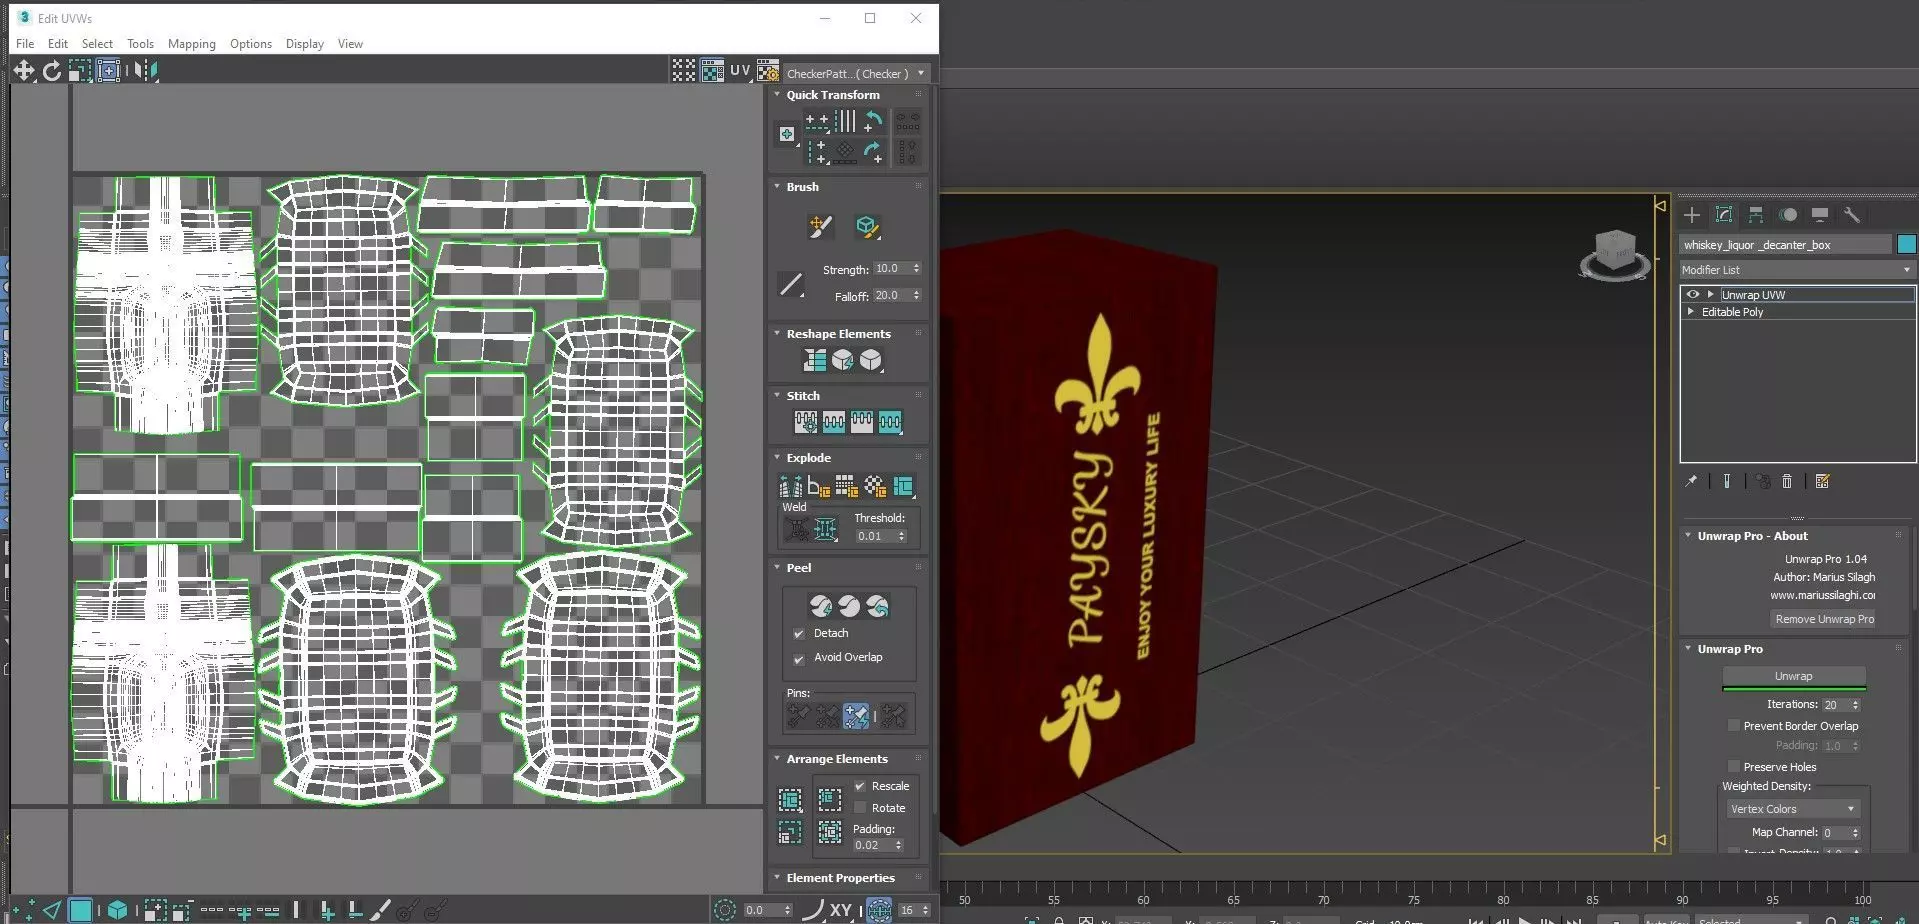Viewport: 1919px width, 924px height.
Task: Open the Select menu
Action: tap(97, 44)
